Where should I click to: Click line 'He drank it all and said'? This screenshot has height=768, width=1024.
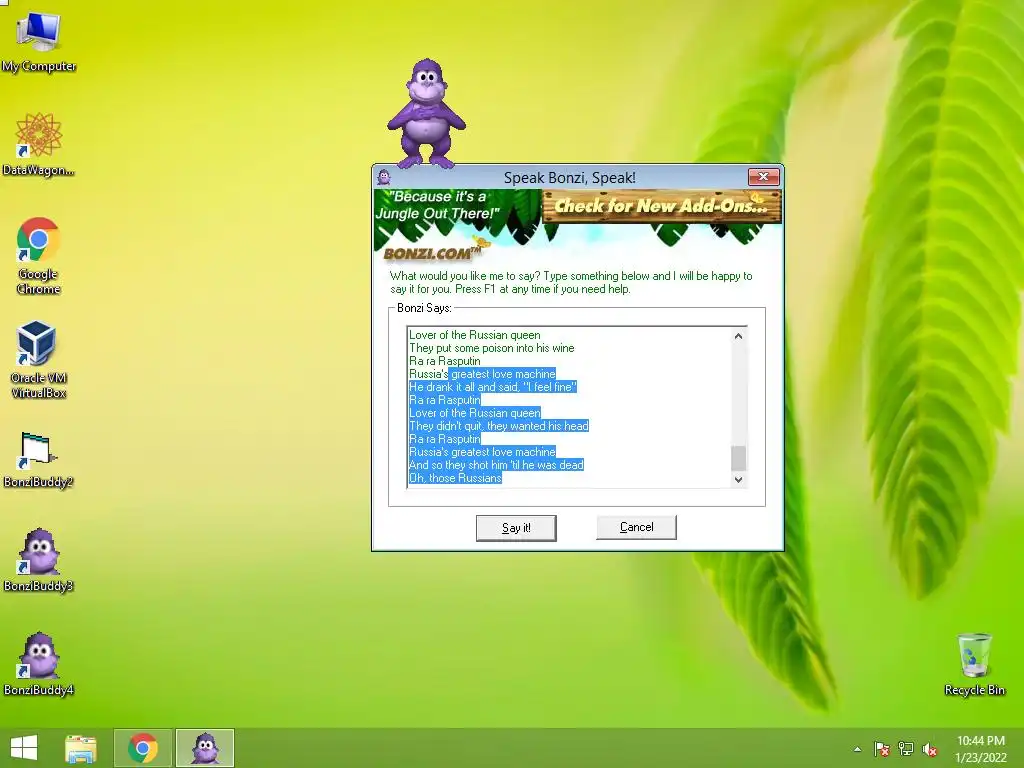(493, 387)
